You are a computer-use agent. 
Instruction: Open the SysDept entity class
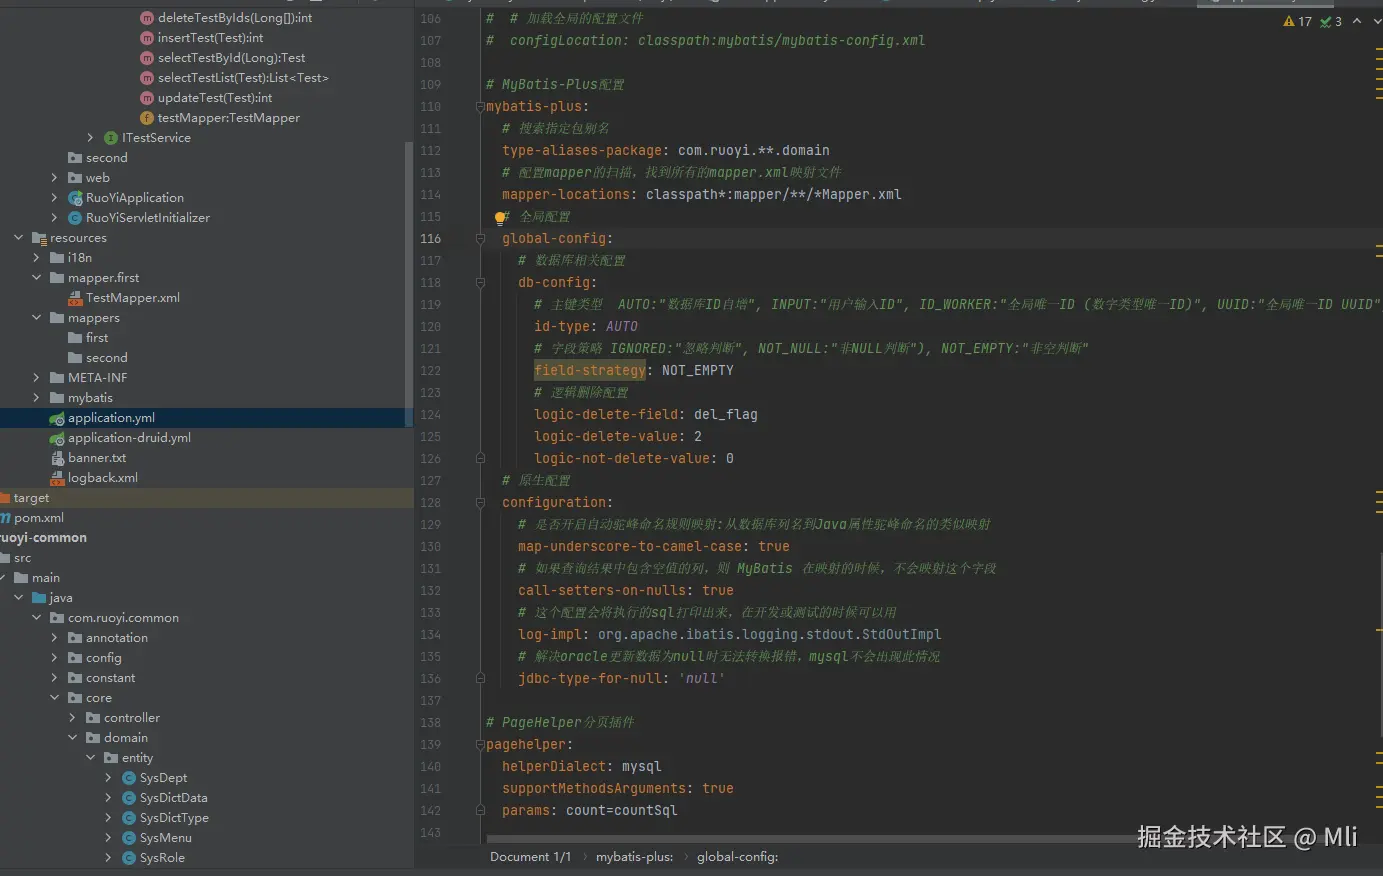coord(163,778)
